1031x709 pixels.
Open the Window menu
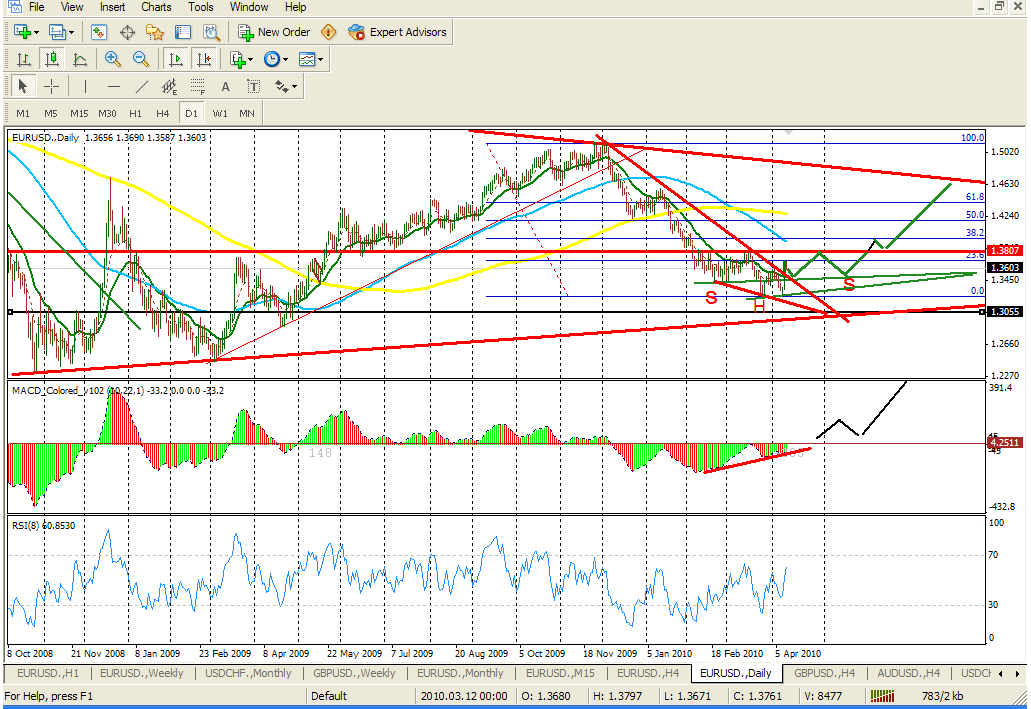tap(249, 7)
